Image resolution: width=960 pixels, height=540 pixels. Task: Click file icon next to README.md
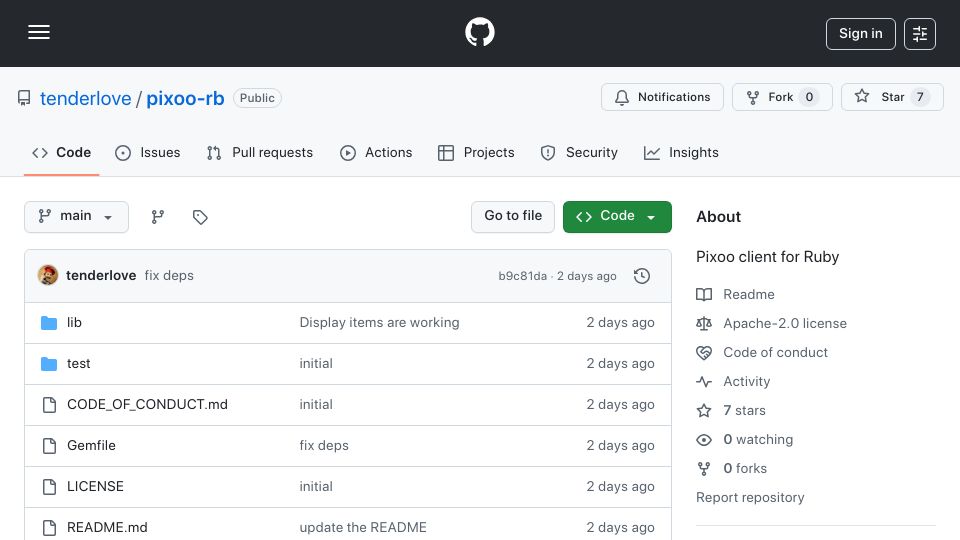[x=49, y=528]
